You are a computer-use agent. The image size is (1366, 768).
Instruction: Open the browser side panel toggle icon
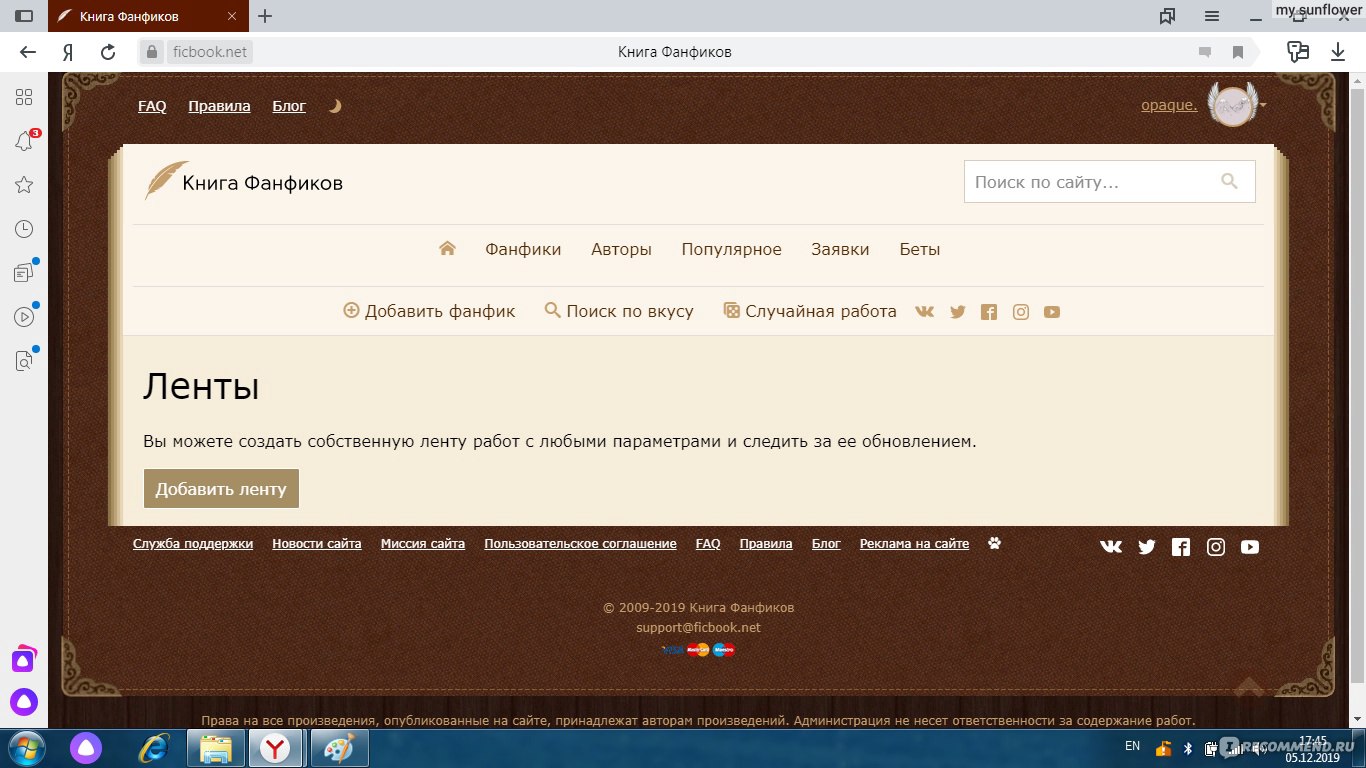click(x=24, y=16)
